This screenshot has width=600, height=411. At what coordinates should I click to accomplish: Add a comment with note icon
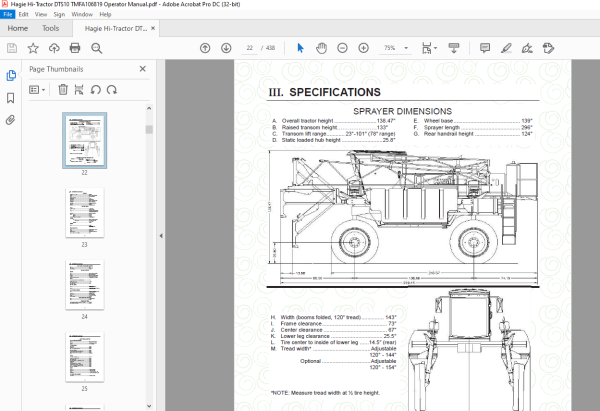tap(485, 48)
